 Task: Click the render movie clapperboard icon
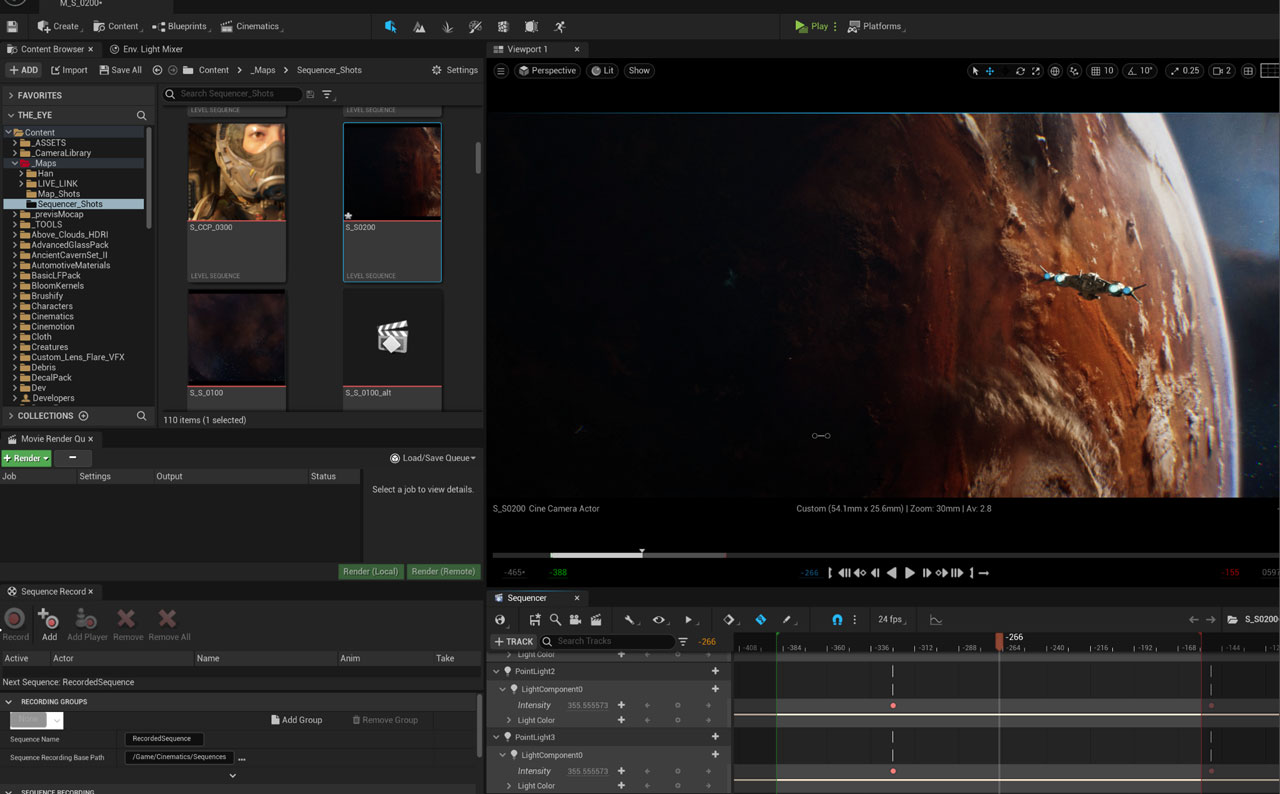tap(596, 620)
